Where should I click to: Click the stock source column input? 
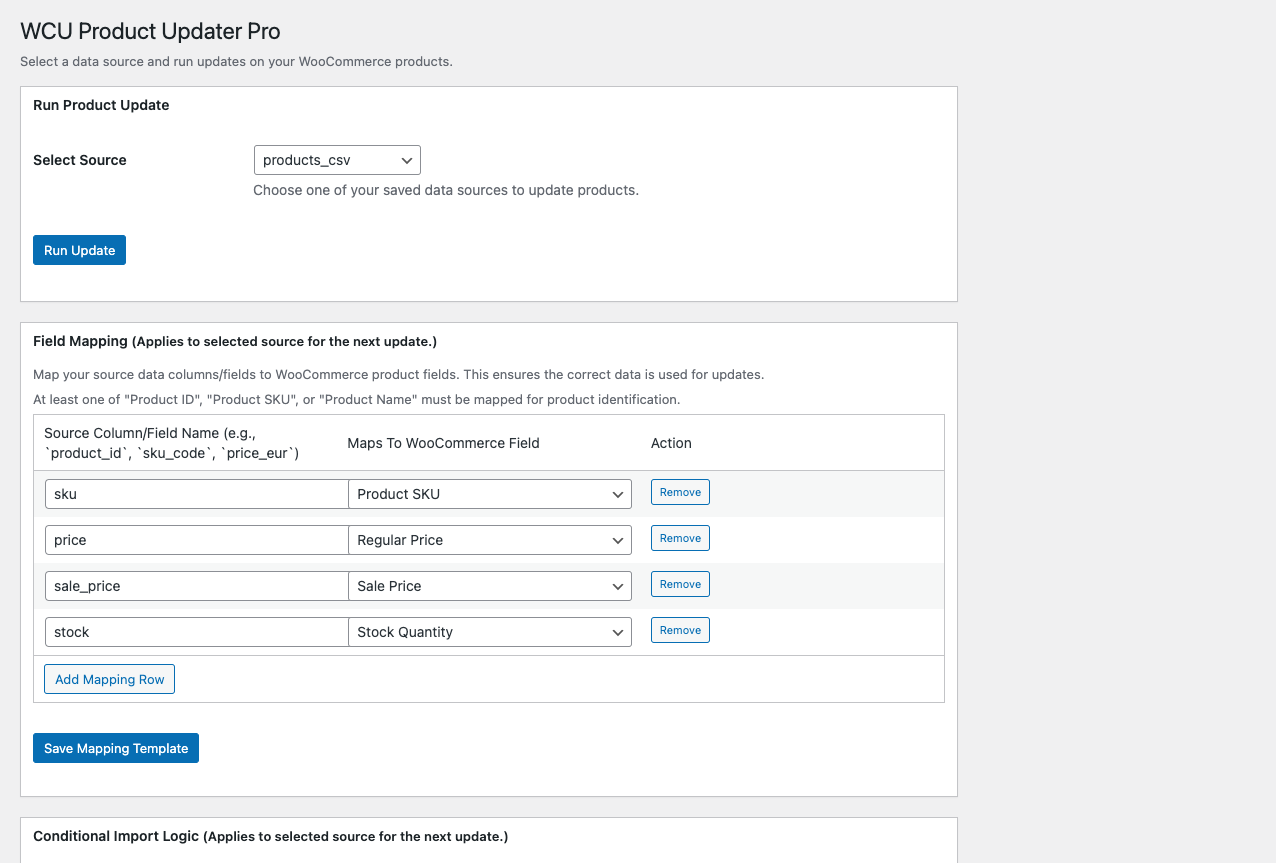click(x=196, y=632)
